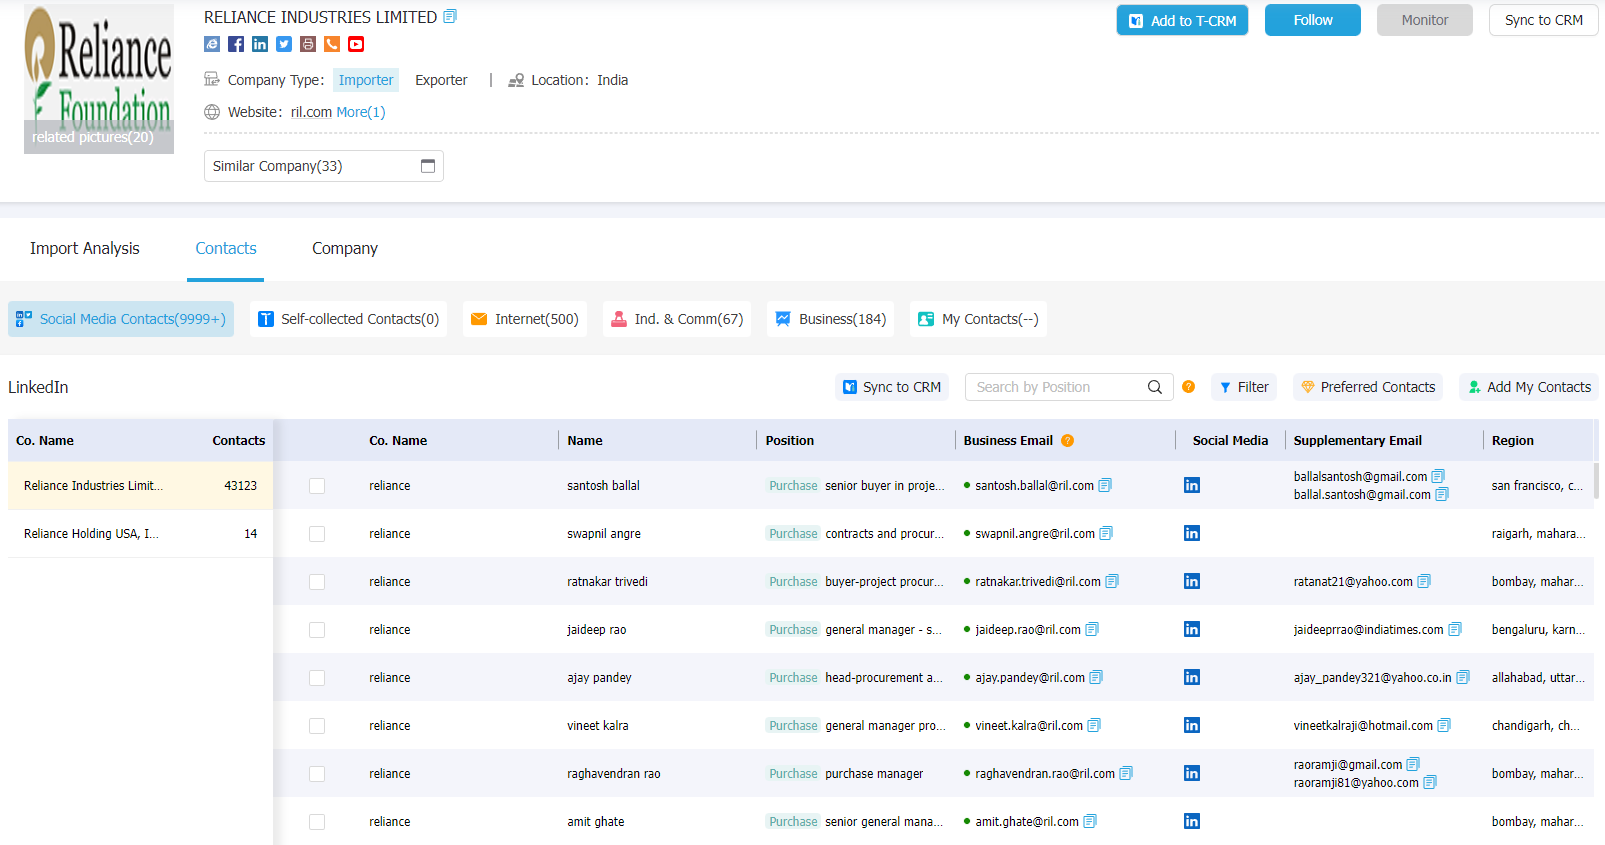Click Add My Contacts button

[1529, 387]
